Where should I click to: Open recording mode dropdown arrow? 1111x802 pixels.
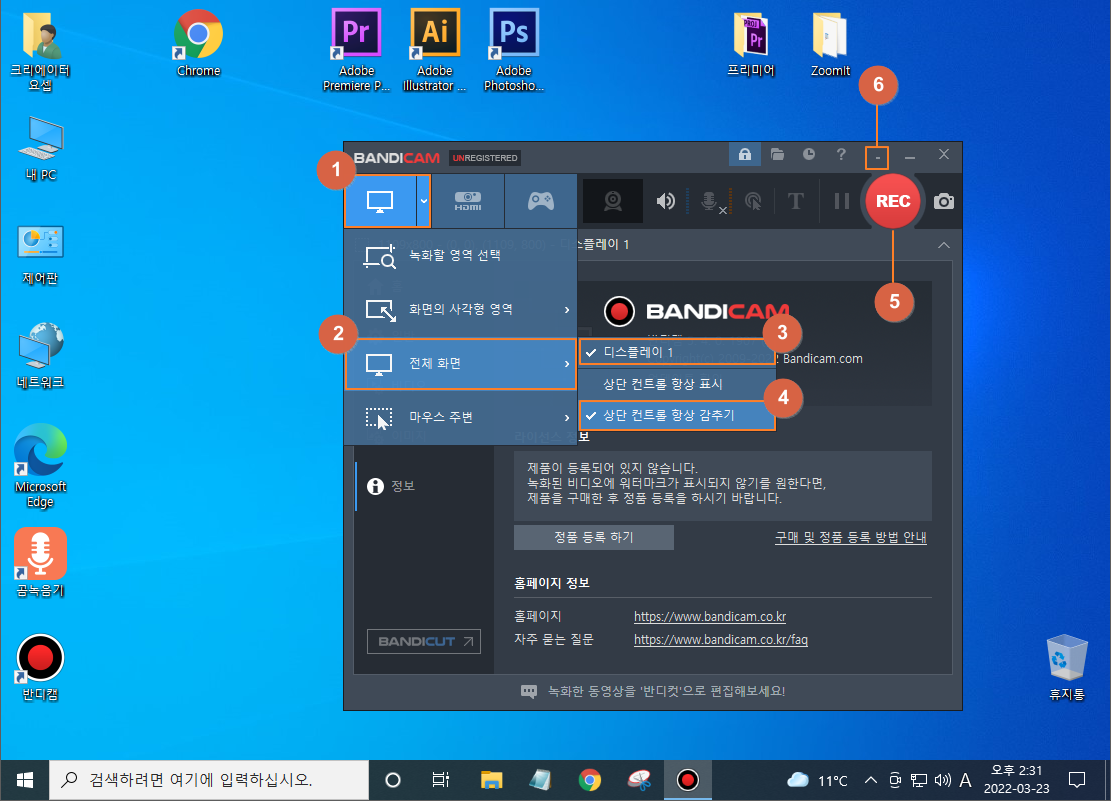(424, 201)
